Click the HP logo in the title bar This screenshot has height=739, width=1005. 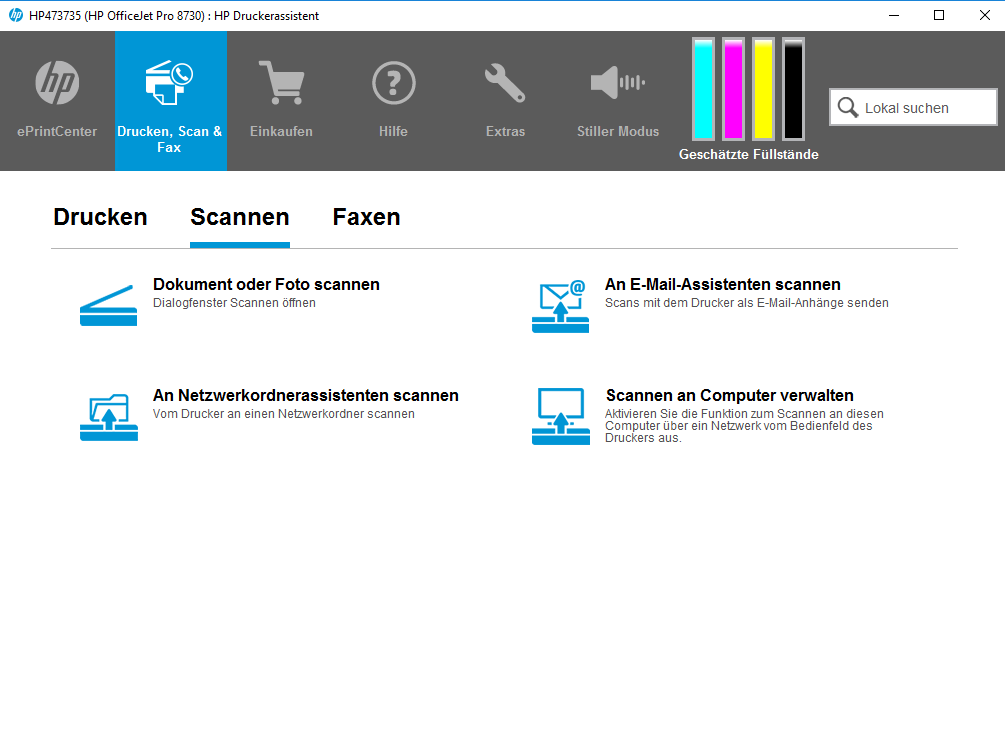(x=16, y=15)
